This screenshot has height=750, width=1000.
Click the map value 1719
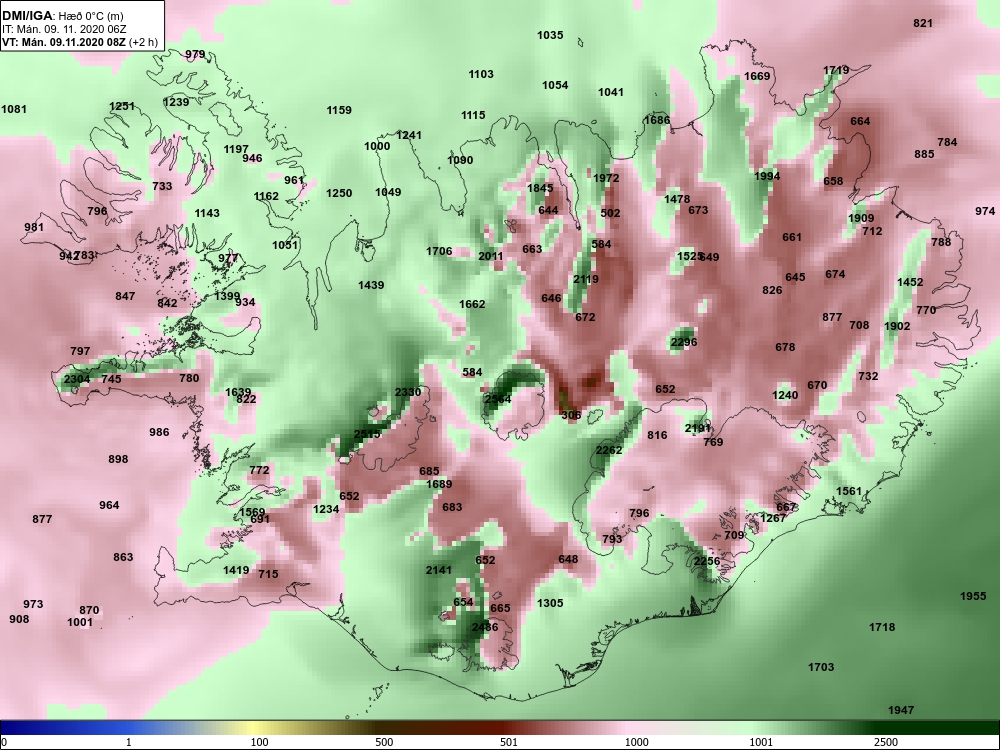pyautogui.click(x=835, y=70)
